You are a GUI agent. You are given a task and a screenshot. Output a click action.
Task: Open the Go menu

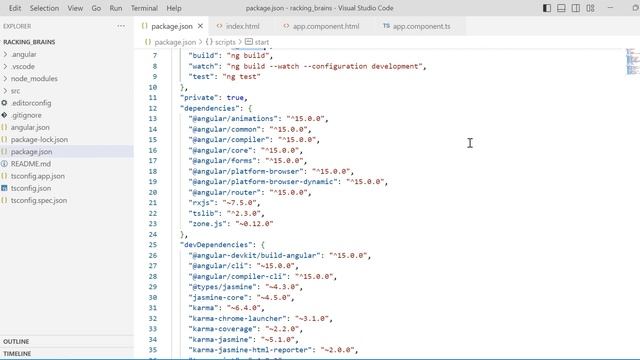pos(96,8)
